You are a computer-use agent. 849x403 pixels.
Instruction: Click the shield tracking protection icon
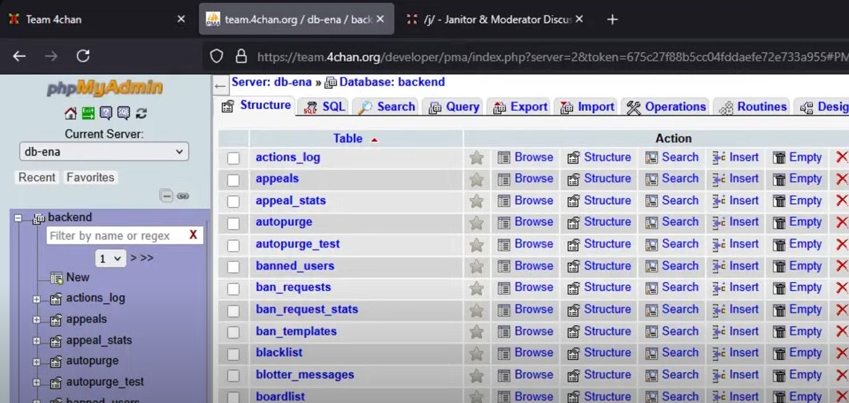pos(217,56)
